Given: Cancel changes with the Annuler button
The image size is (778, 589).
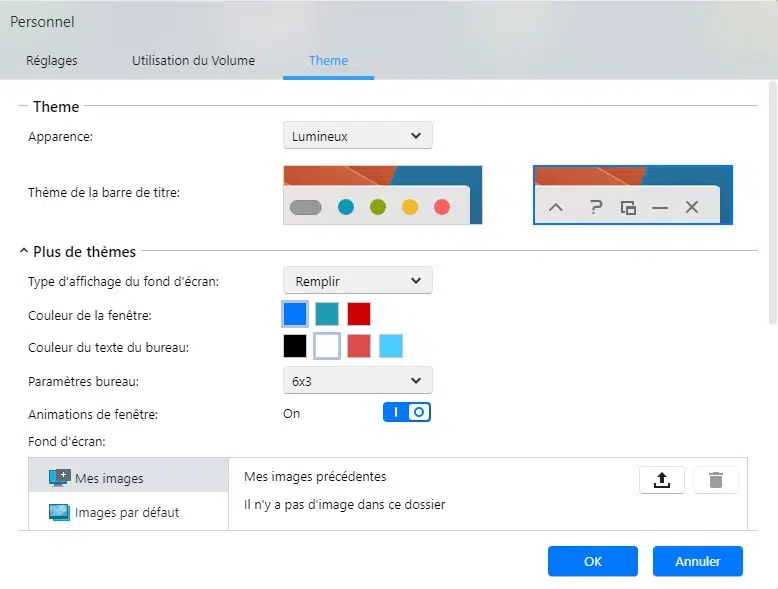Looking at the screenshot, I should pyautogui.click(x=698, y=561).
